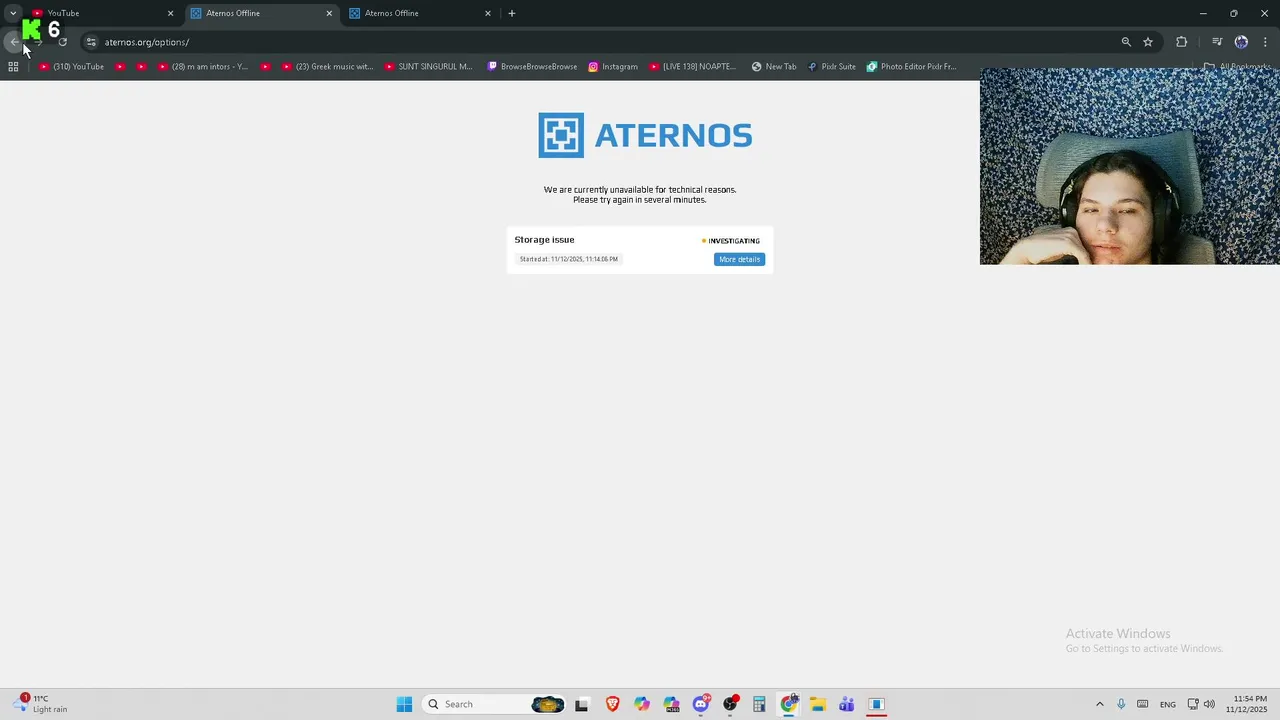Open the weather widget showing Light rain
This screenshot has height=720, width=1280.
pos(42,704)
